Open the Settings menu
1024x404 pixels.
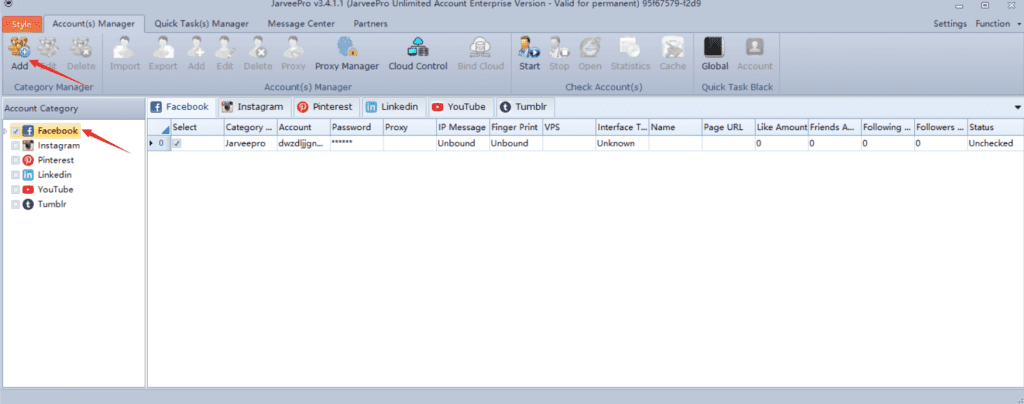click(x=949, y=23)
